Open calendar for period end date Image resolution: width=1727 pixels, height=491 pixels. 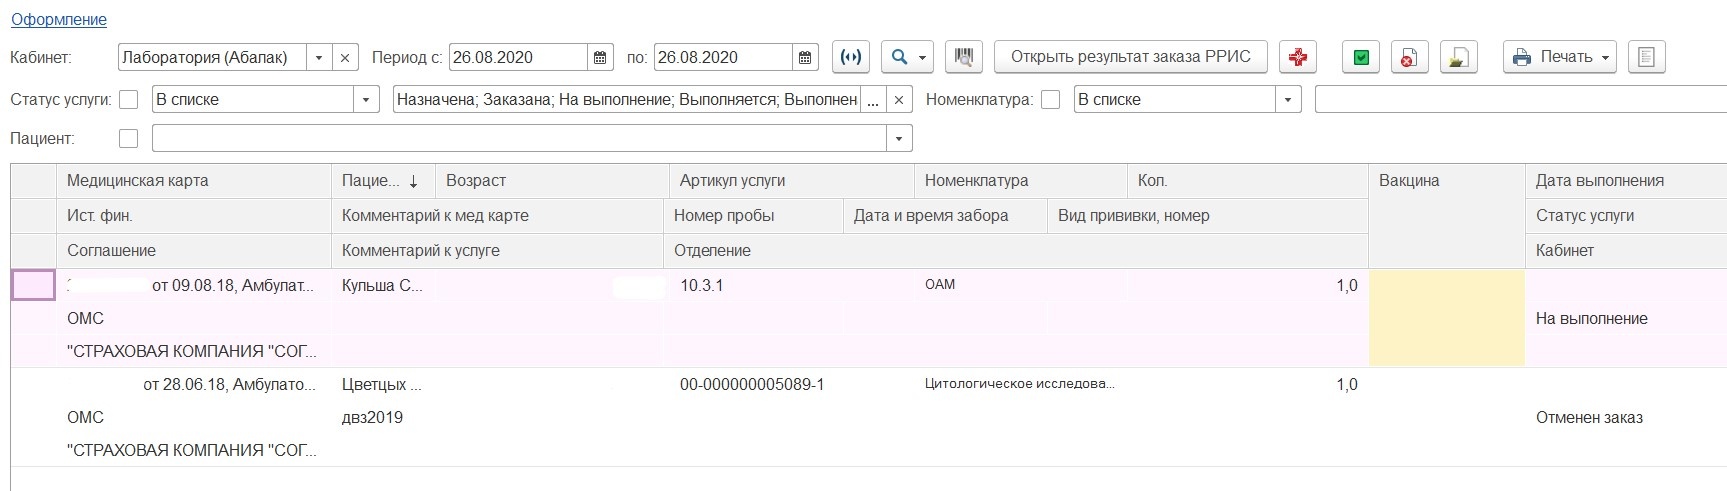[805, 57]
